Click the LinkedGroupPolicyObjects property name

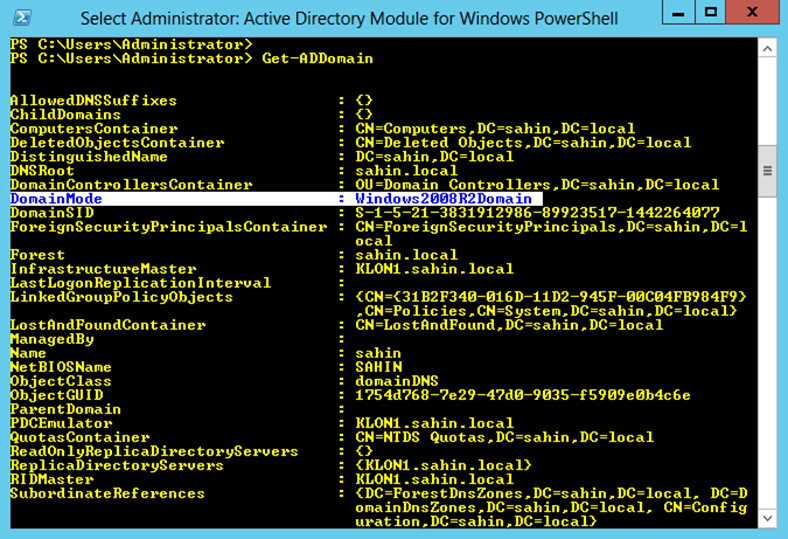(122, 297)
